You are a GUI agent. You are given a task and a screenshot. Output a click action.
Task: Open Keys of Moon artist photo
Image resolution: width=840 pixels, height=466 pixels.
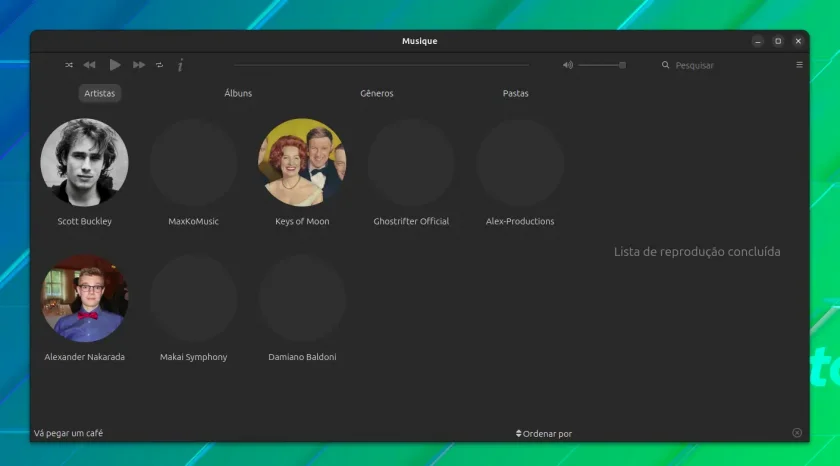coord(302,162)
